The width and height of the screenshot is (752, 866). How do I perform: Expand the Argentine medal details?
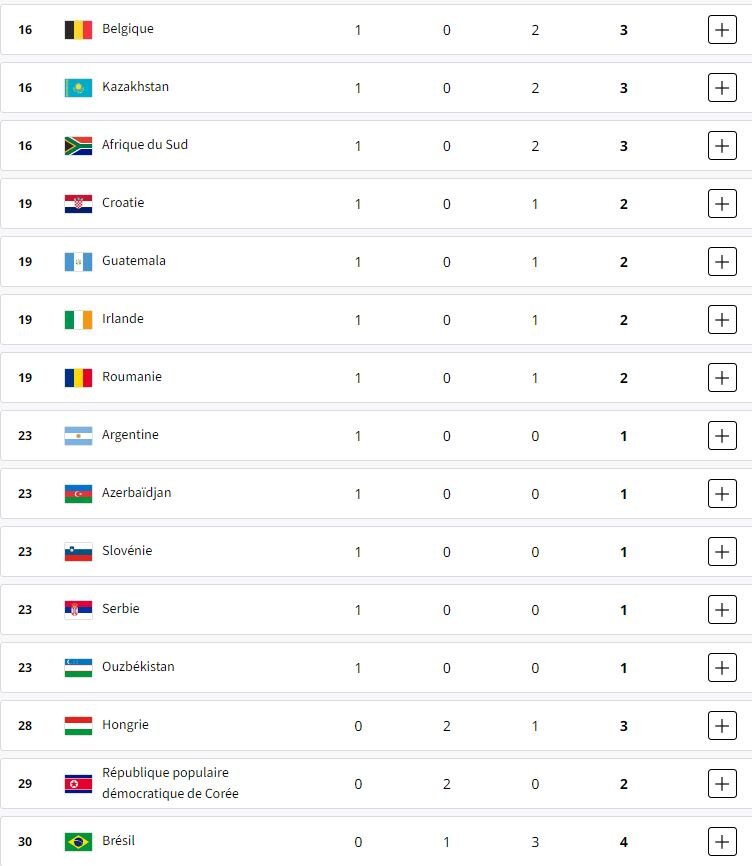click(721, 436)
